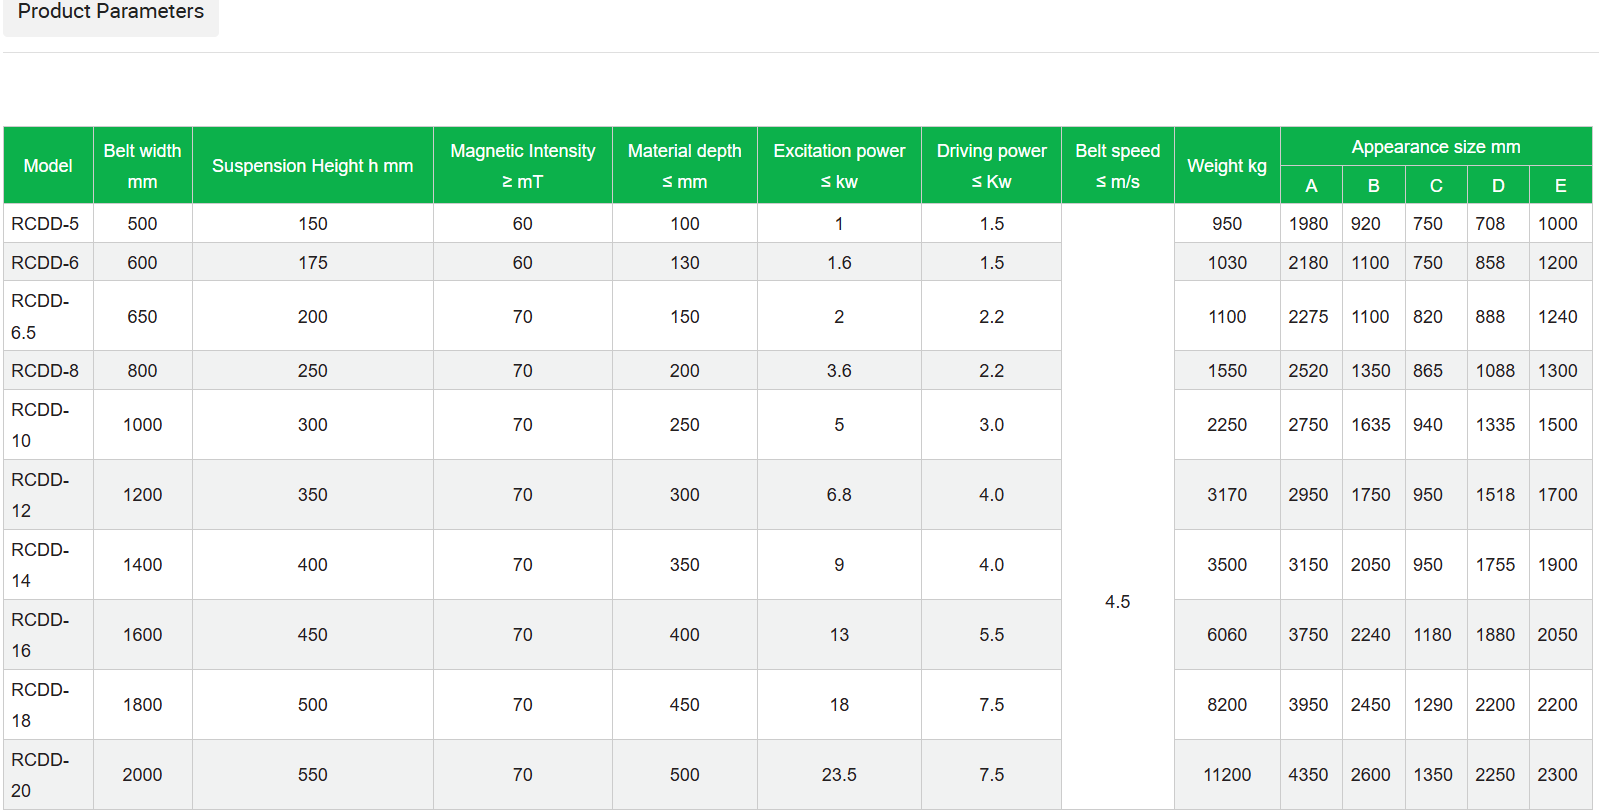Click the Weight kg column header

(x=1226, y=166)
